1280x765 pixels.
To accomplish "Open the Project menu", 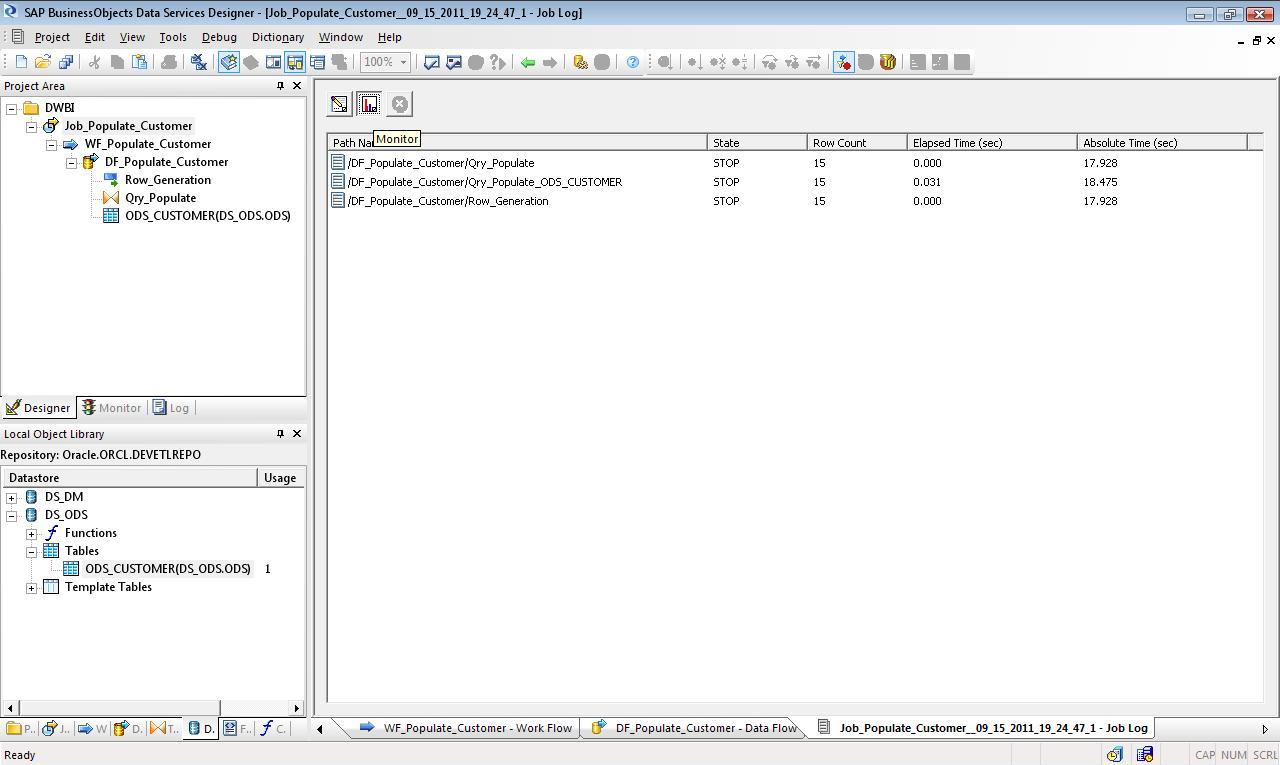I will (52, 37).
